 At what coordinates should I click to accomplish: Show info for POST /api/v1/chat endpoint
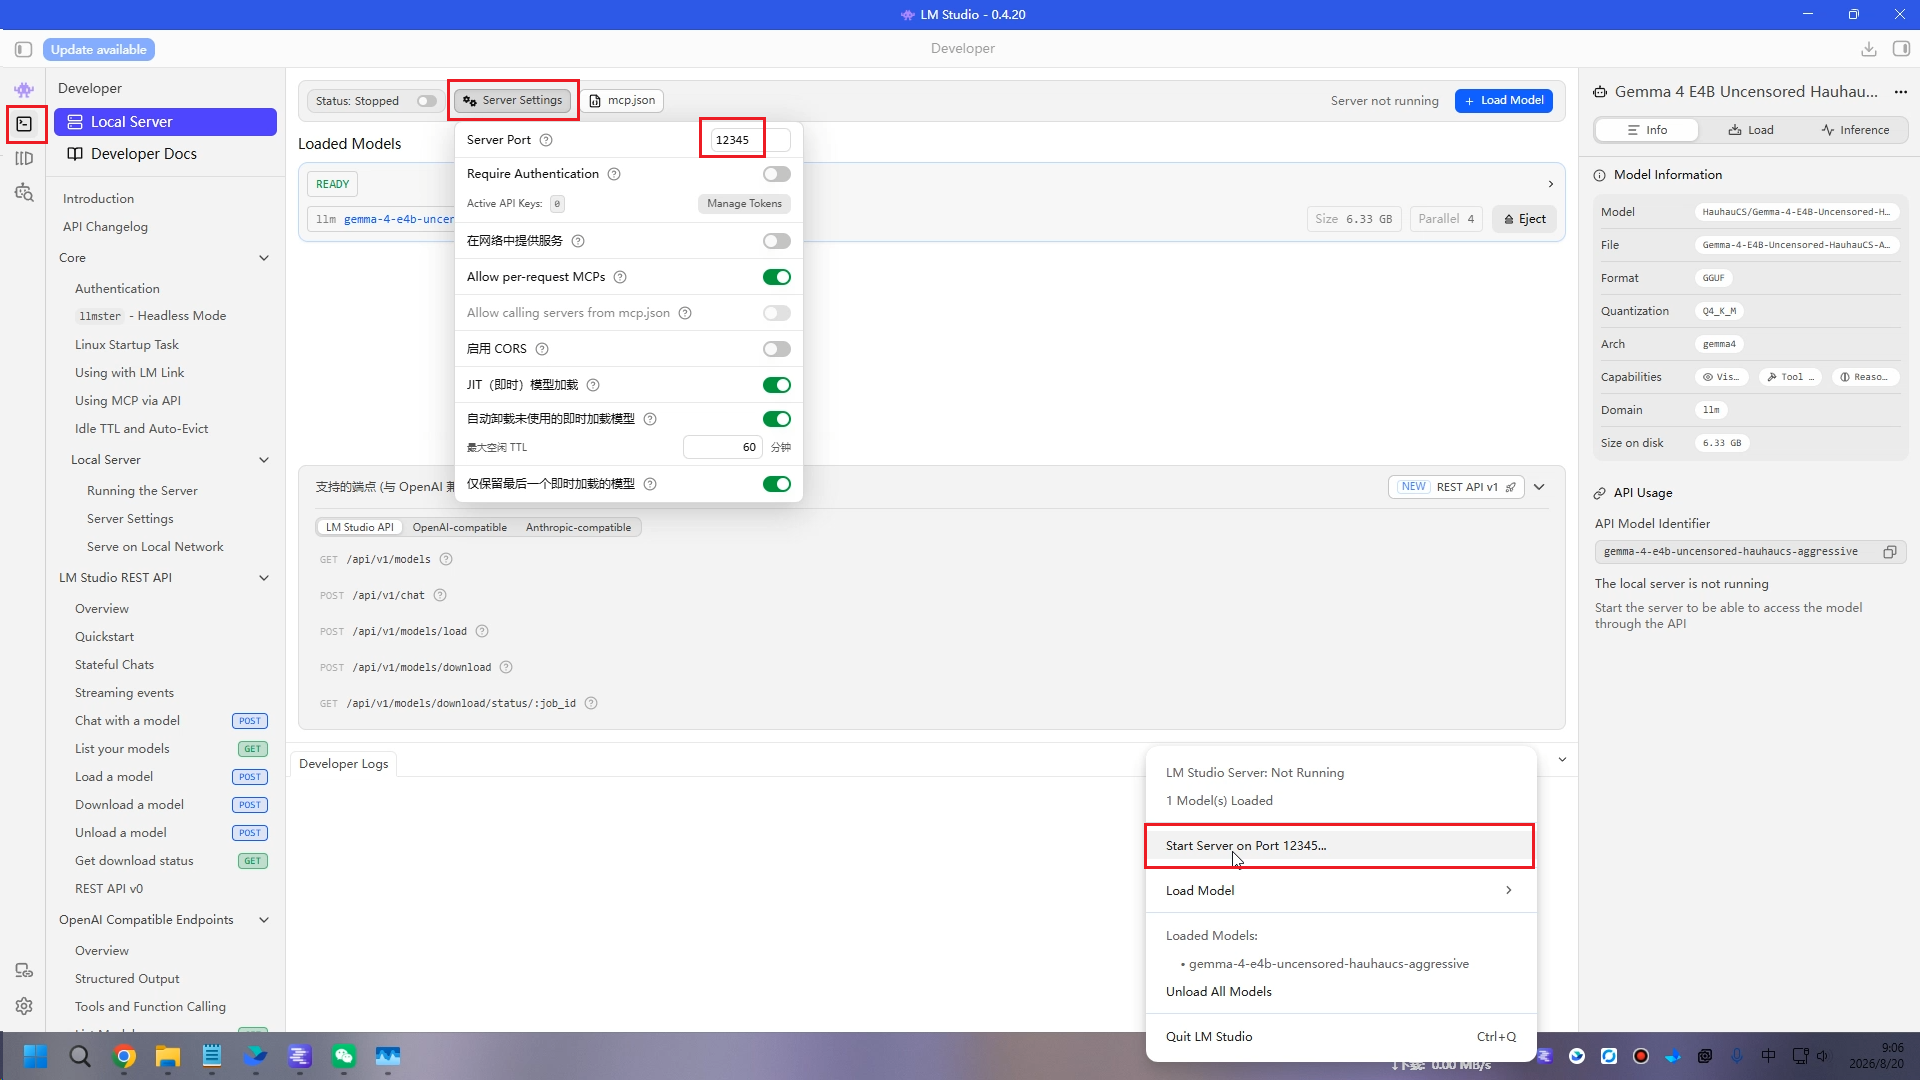(440, 596)
